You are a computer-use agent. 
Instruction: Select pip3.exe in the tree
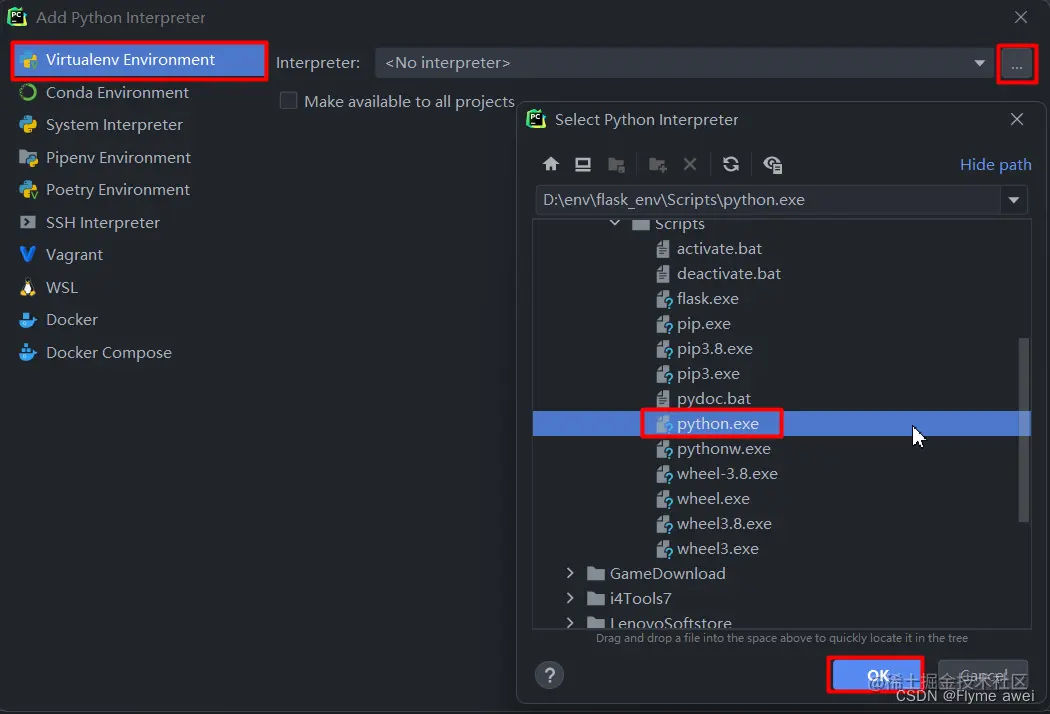click(x=708, y=374)
